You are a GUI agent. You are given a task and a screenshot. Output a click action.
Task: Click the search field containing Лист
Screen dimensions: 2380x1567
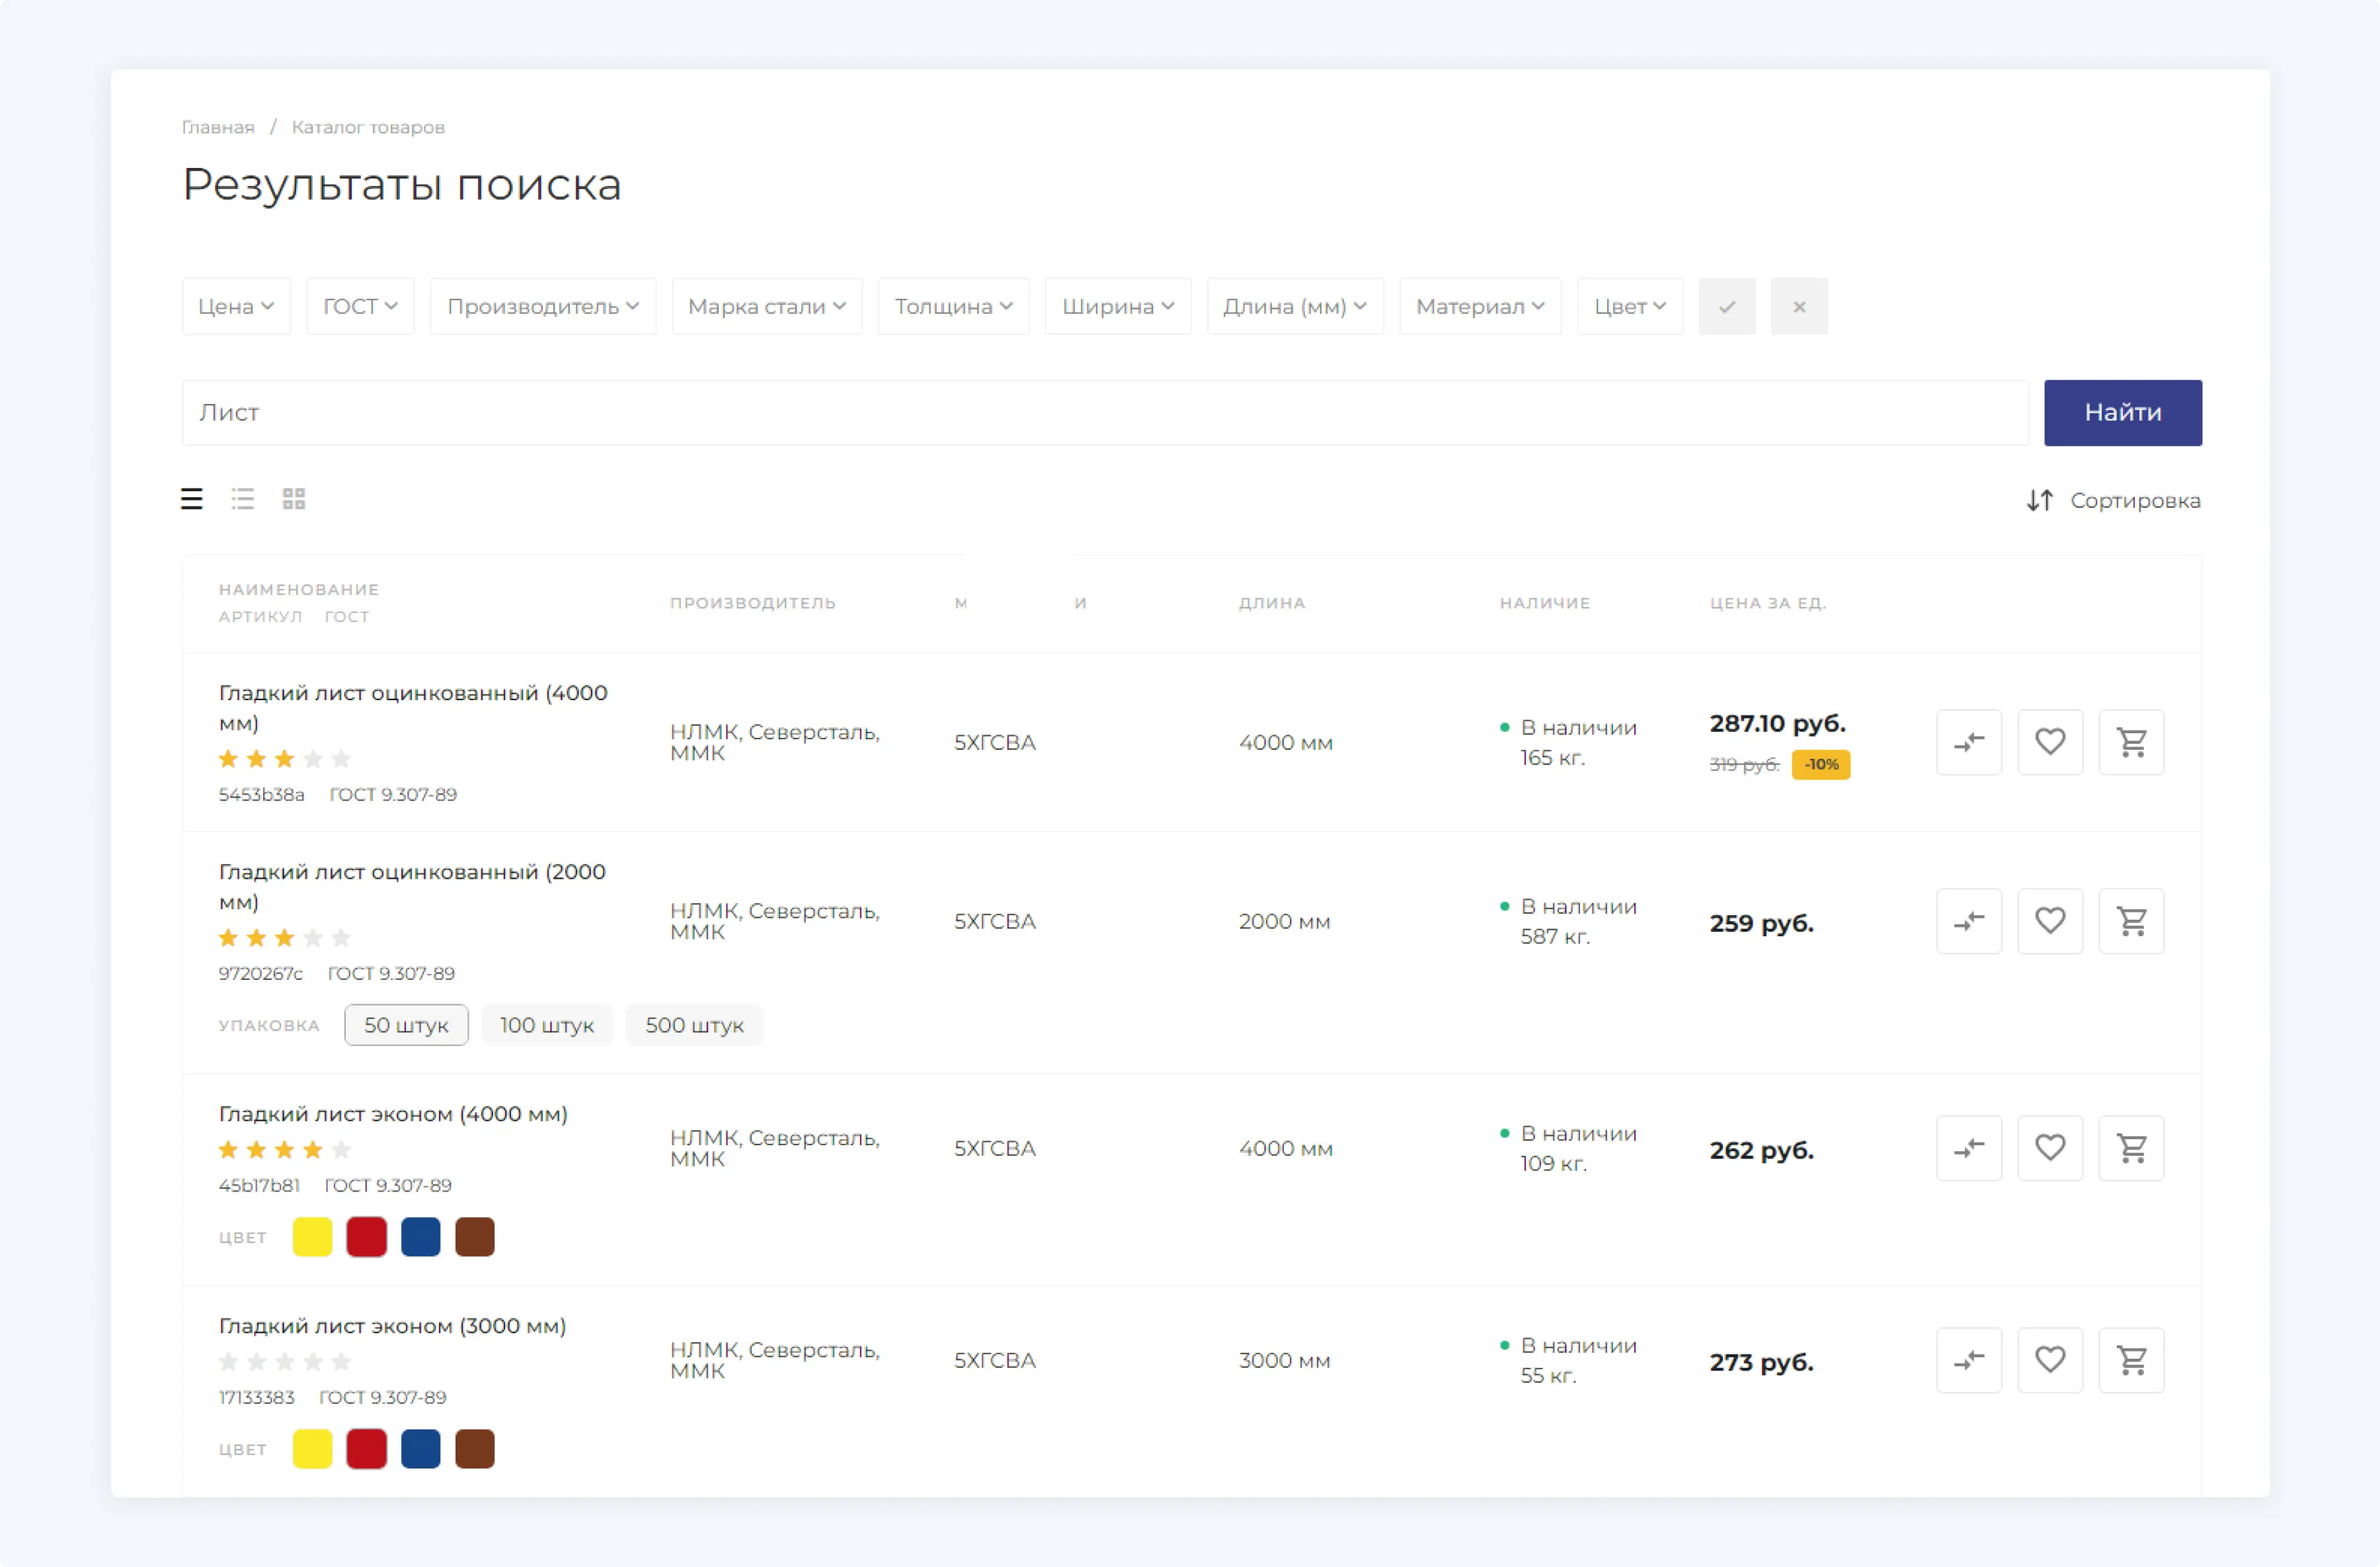coord(1100,413)
